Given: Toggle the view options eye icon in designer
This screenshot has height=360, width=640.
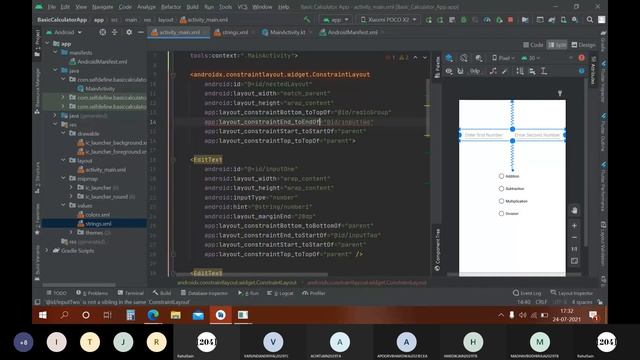Looking at the screenshot, I should (449, 71).
